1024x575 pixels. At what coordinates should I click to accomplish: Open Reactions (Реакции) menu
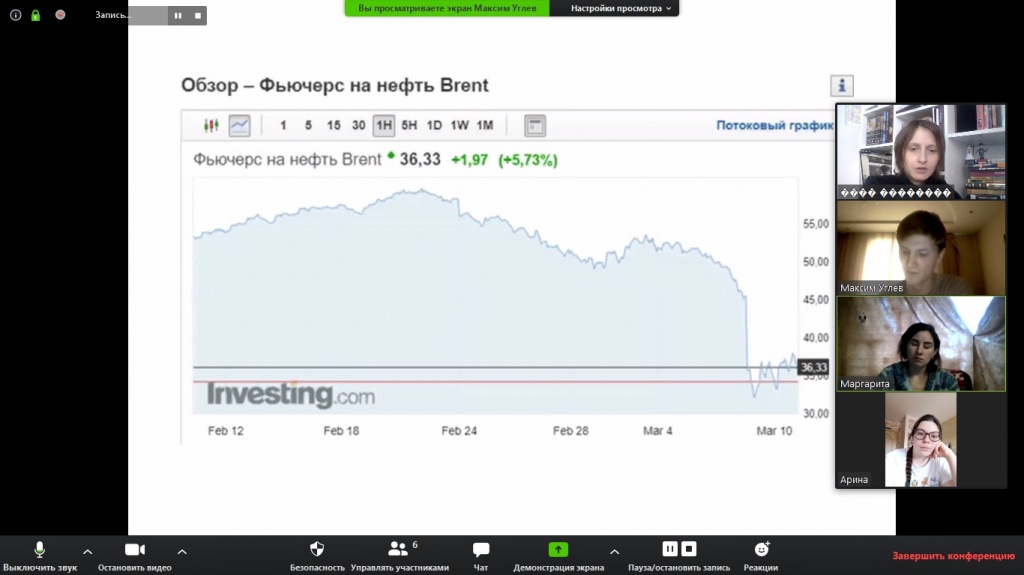pos(761,554)
